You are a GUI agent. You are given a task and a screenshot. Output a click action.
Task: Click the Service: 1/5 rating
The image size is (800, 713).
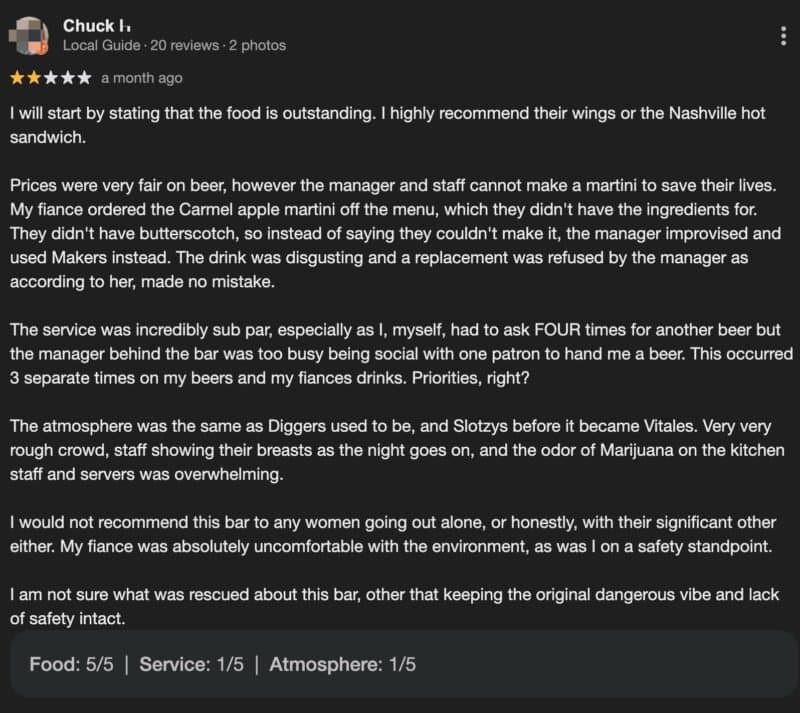pos(191,664)
